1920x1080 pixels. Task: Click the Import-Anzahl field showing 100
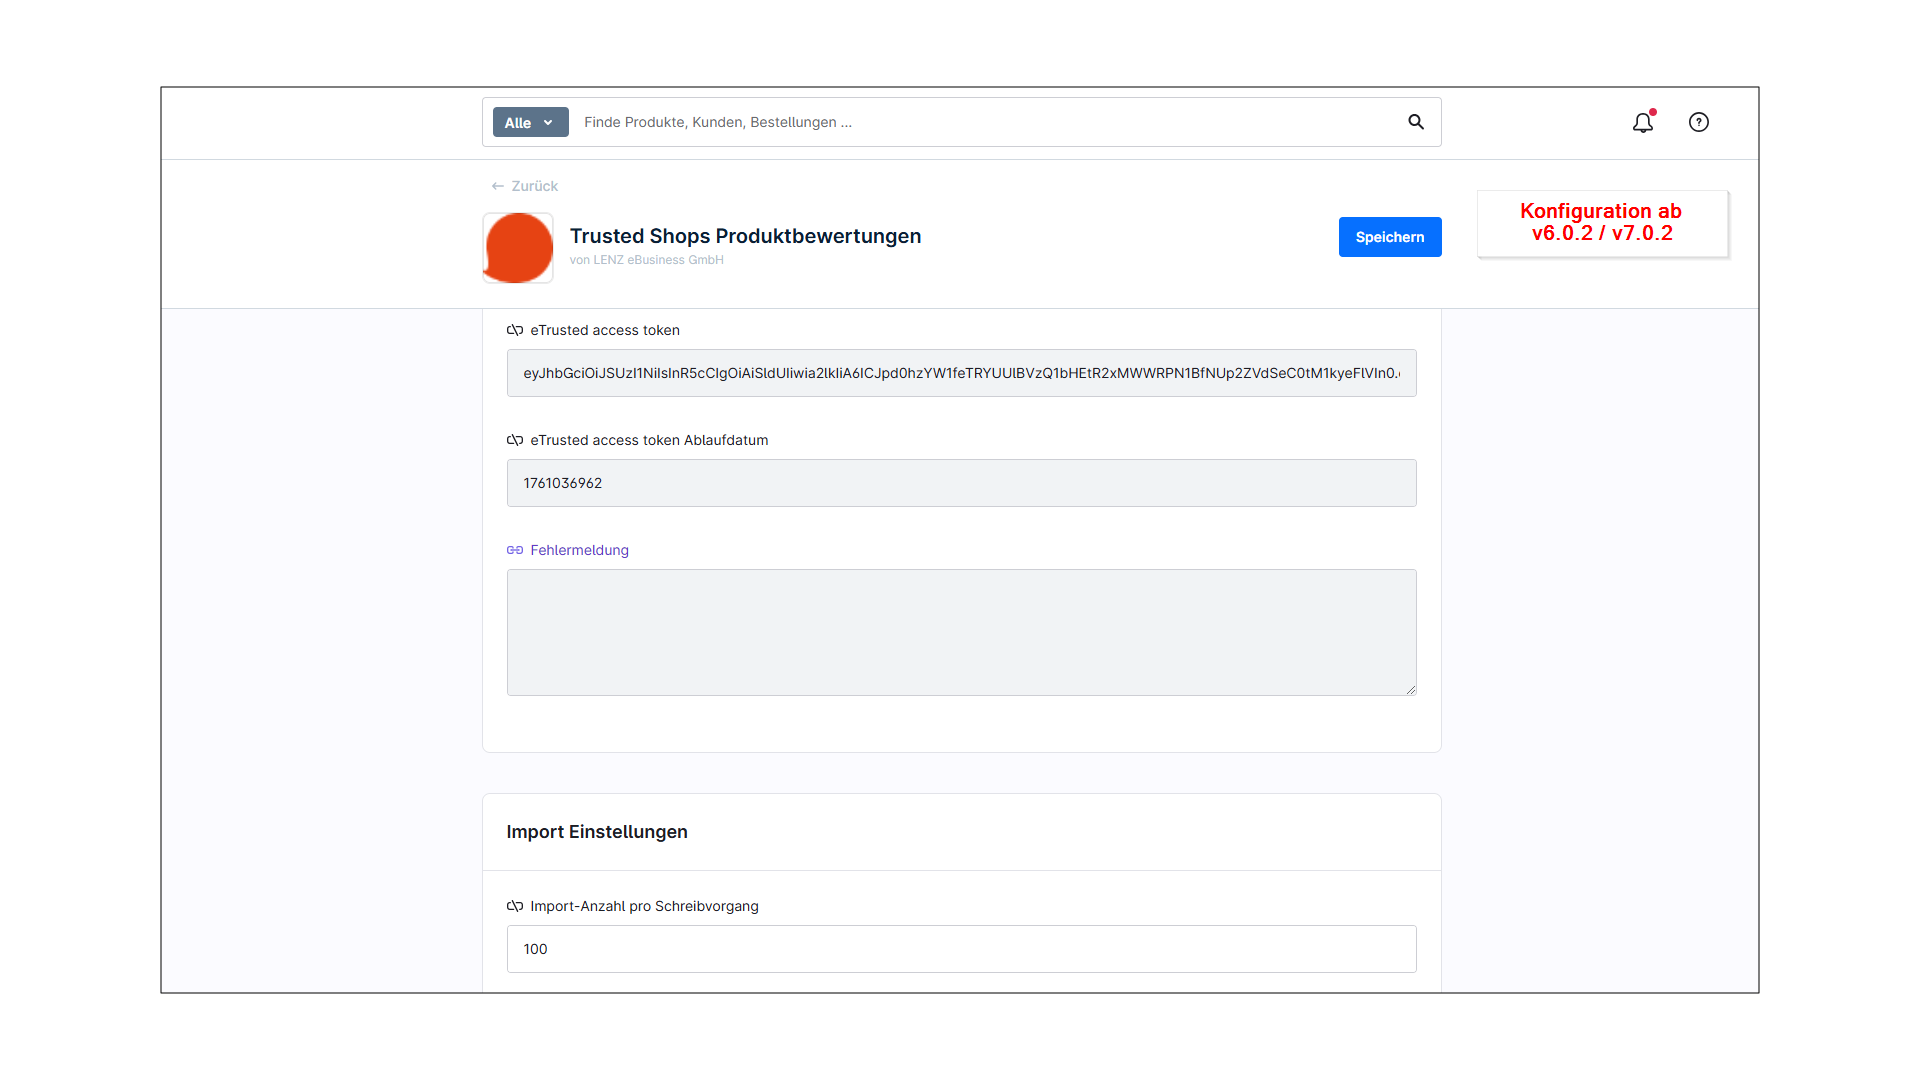(962, 949)
